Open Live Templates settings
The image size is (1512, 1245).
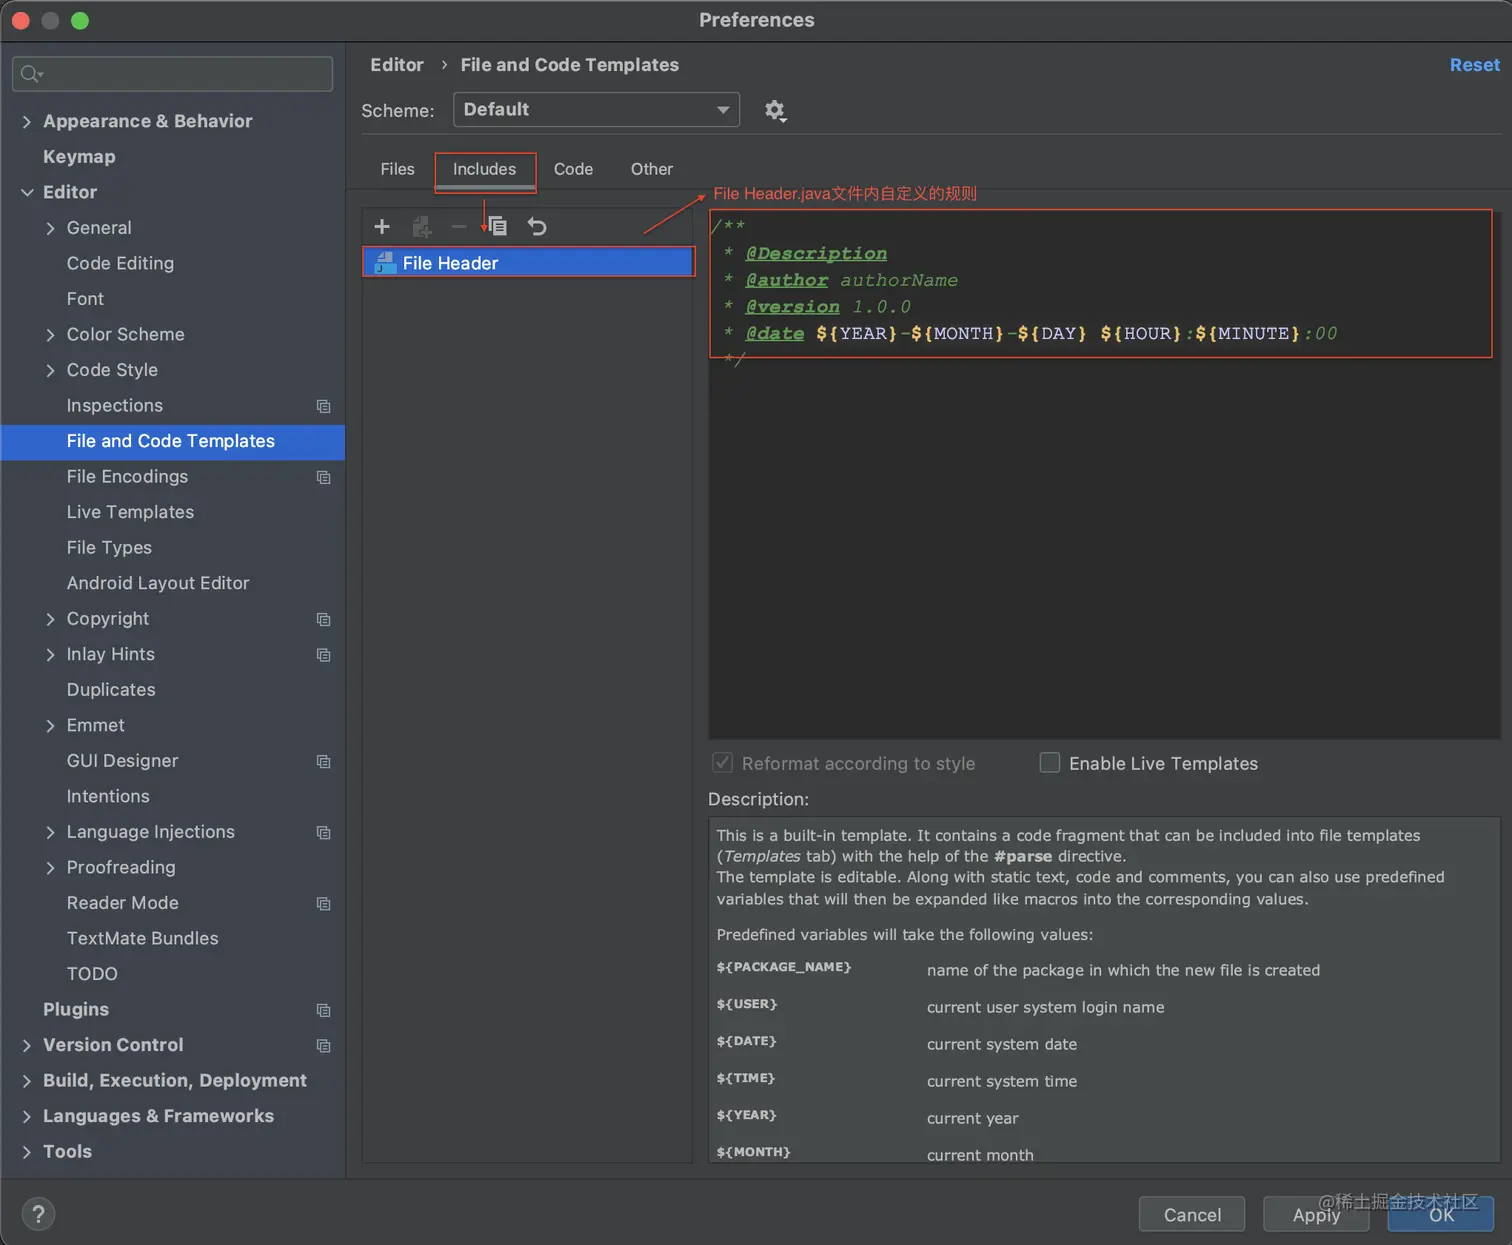[130, 512]
